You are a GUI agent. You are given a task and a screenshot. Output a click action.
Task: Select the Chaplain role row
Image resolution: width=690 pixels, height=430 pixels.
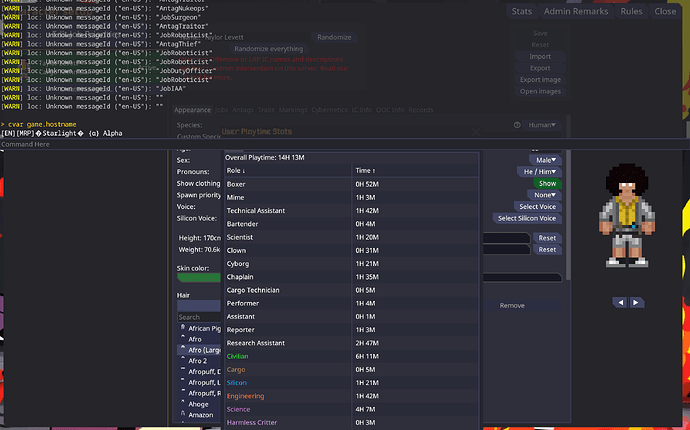(x=352, y=277)
